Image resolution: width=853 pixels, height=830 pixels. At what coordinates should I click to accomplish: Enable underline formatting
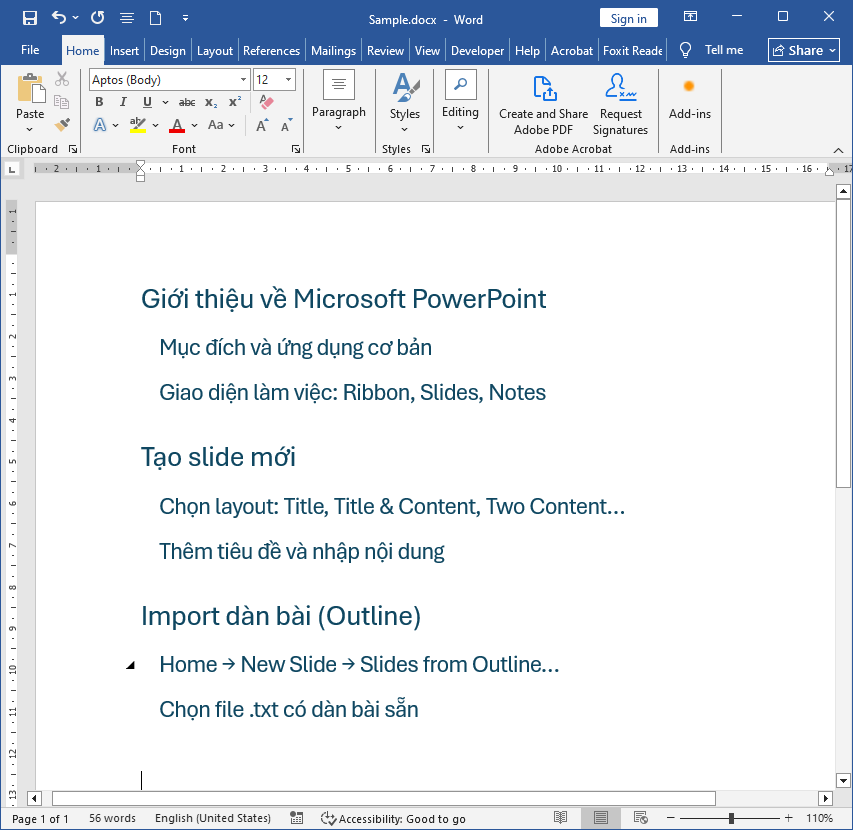point(146,101)
